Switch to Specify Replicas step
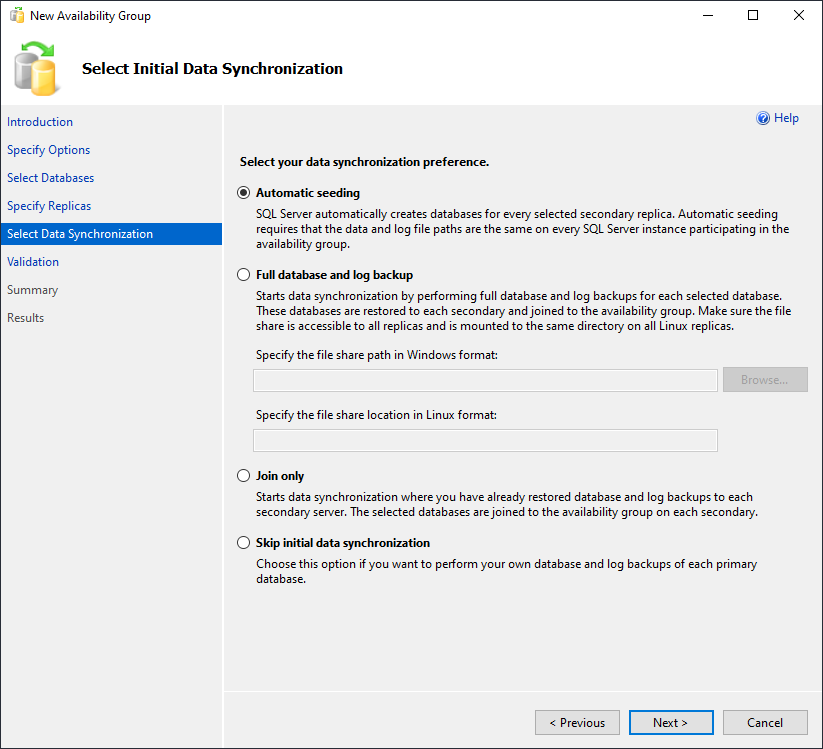This screenshot has height=749, width=823. (x=49, y=206)
